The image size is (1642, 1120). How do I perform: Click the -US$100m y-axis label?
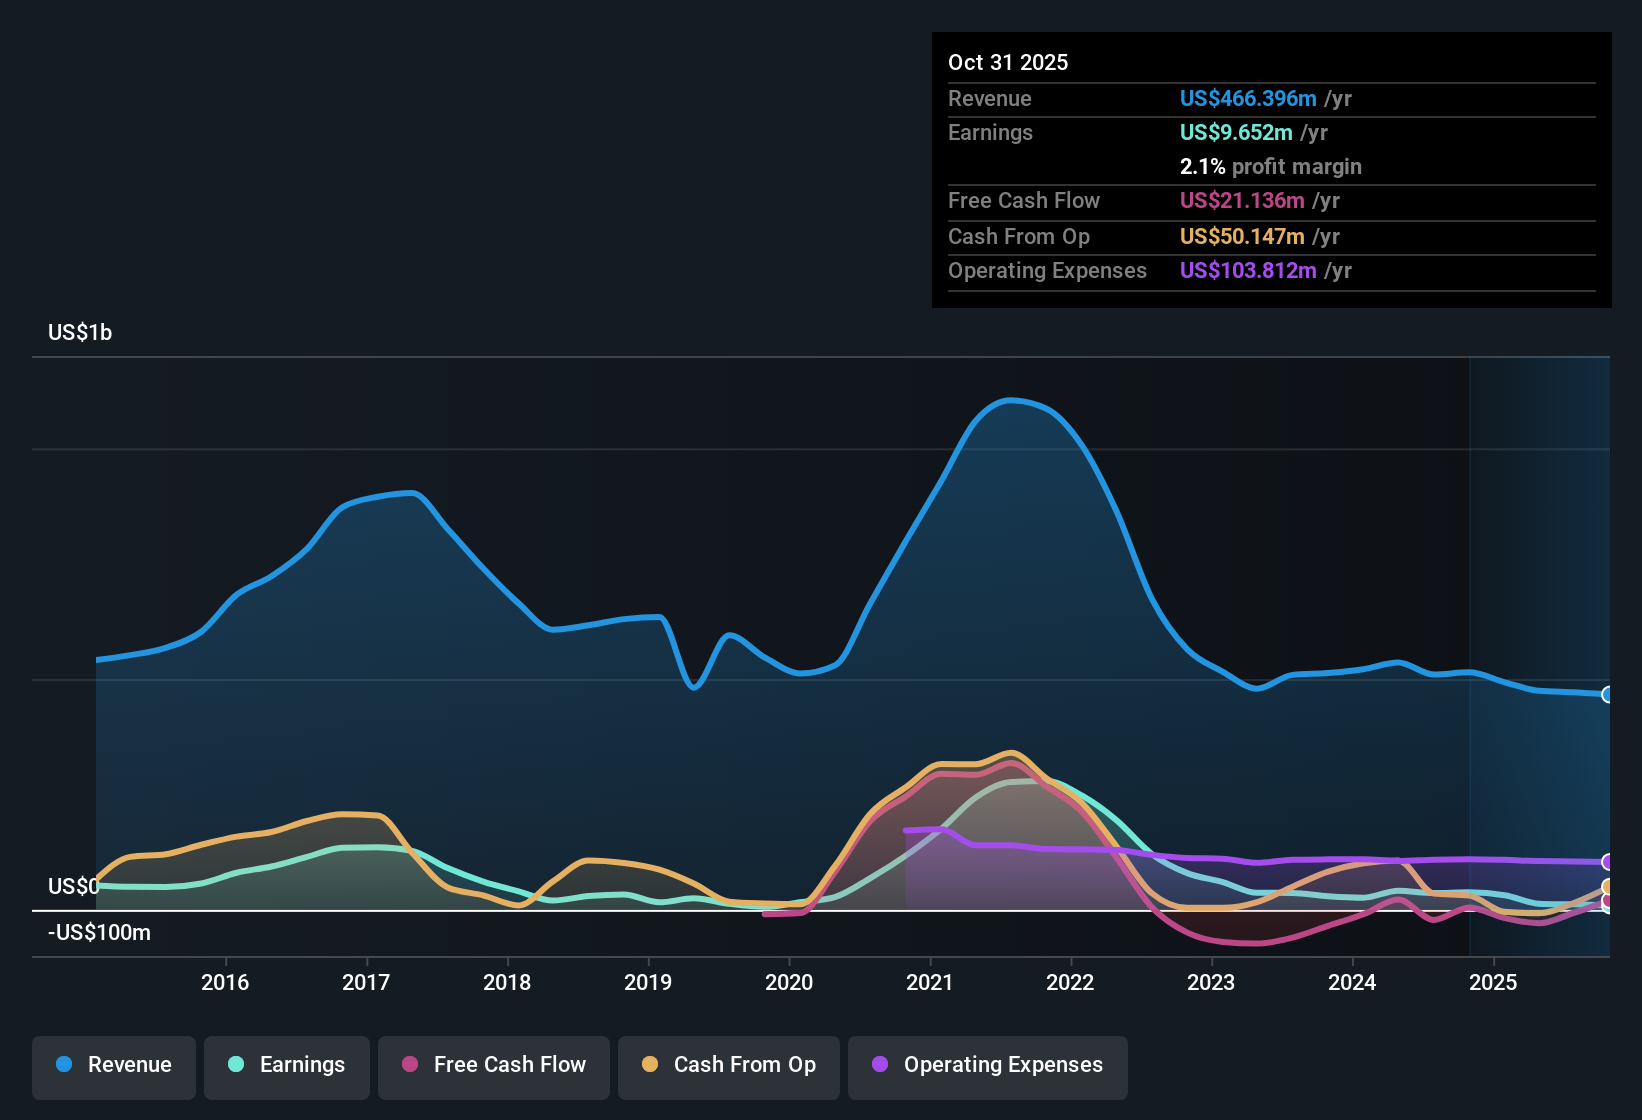(100, 933)
